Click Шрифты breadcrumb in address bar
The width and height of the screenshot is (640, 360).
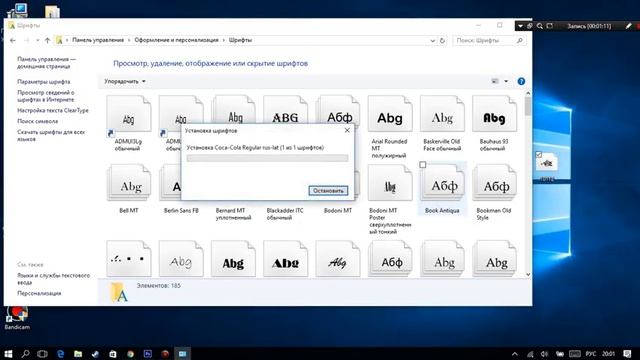tap(240, 40)
